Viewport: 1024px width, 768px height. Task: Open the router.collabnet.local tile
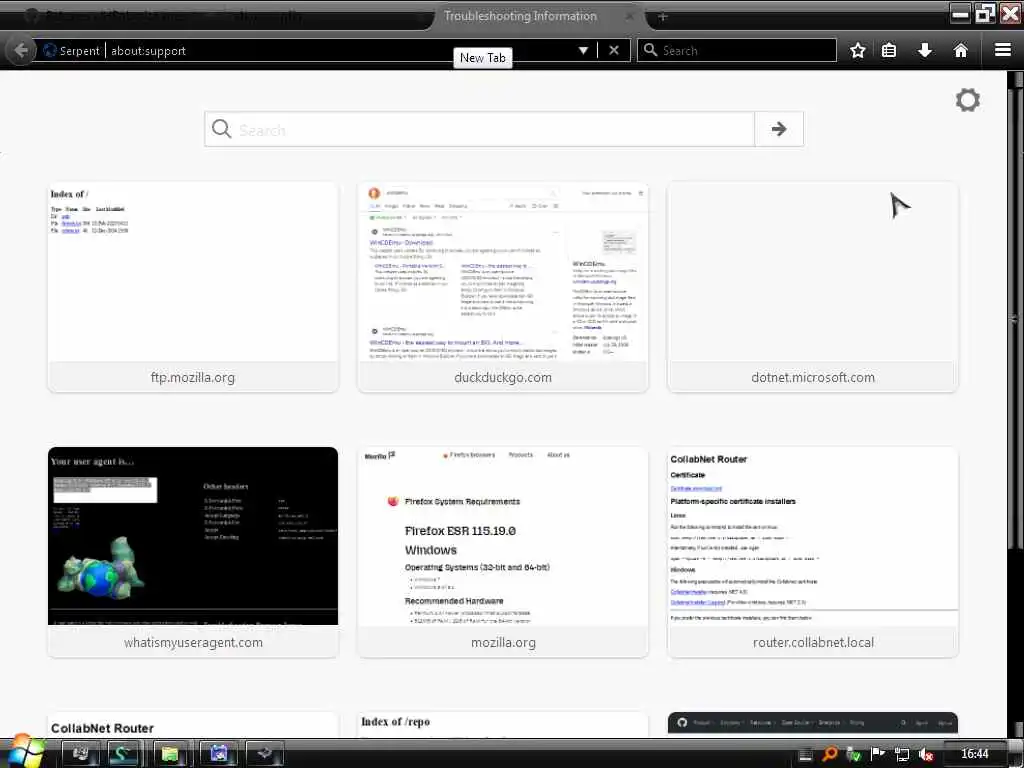coord(812,552)
